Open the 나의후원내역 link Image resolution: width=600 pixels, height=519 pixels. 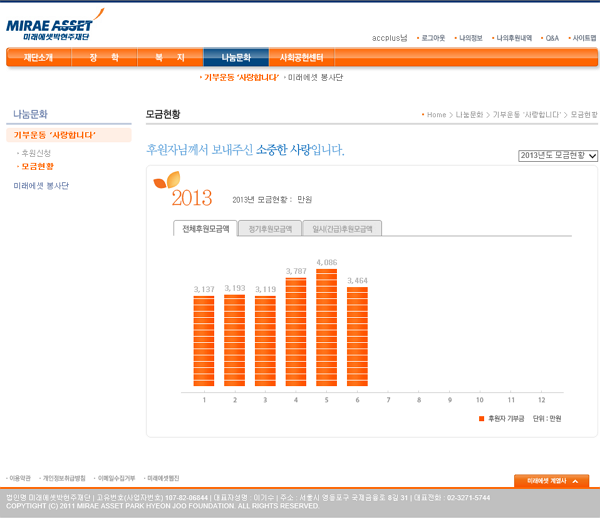[x=514, y=38]
